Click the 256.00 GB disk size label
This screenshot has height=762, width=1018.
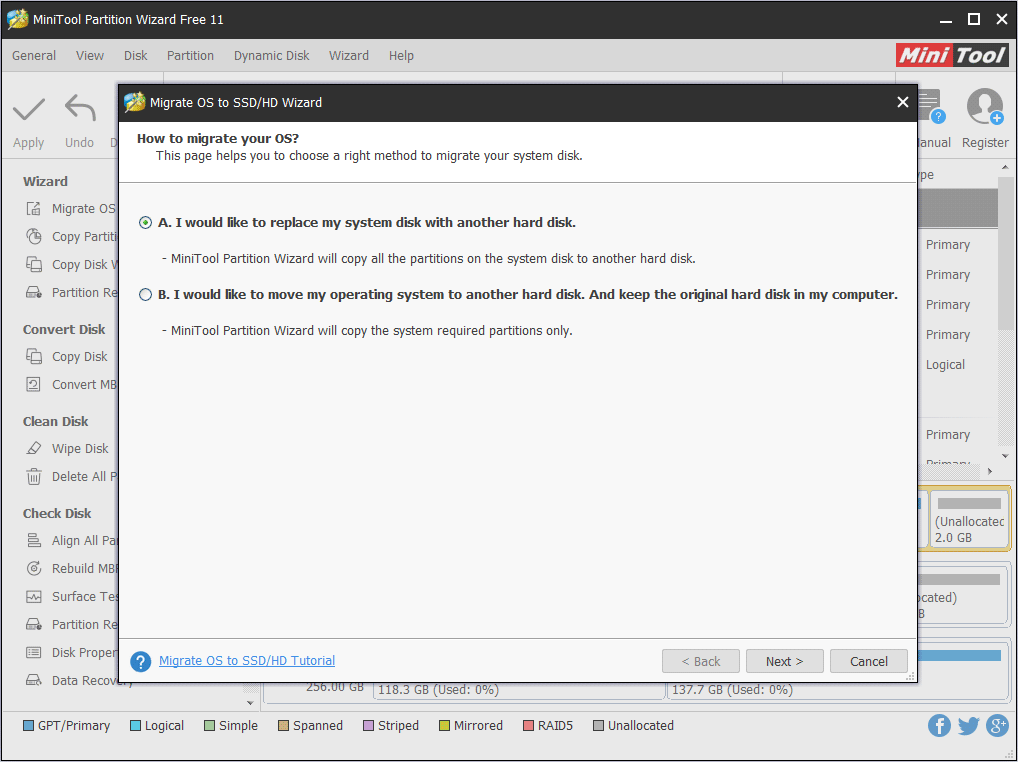click(335, 687)
